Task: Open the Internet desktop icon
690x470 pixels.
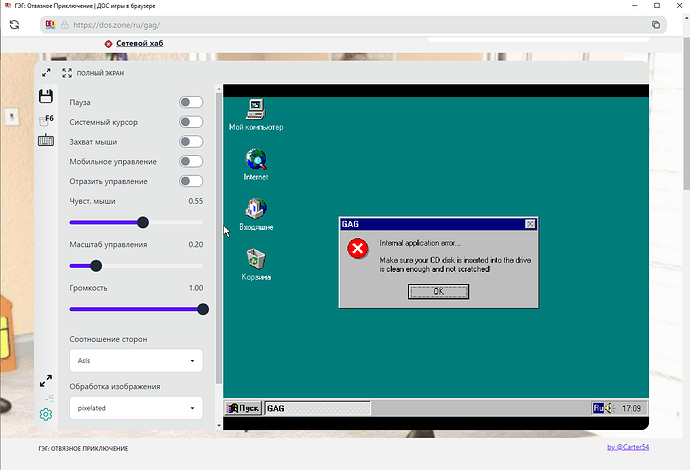Action: [256, 160]
